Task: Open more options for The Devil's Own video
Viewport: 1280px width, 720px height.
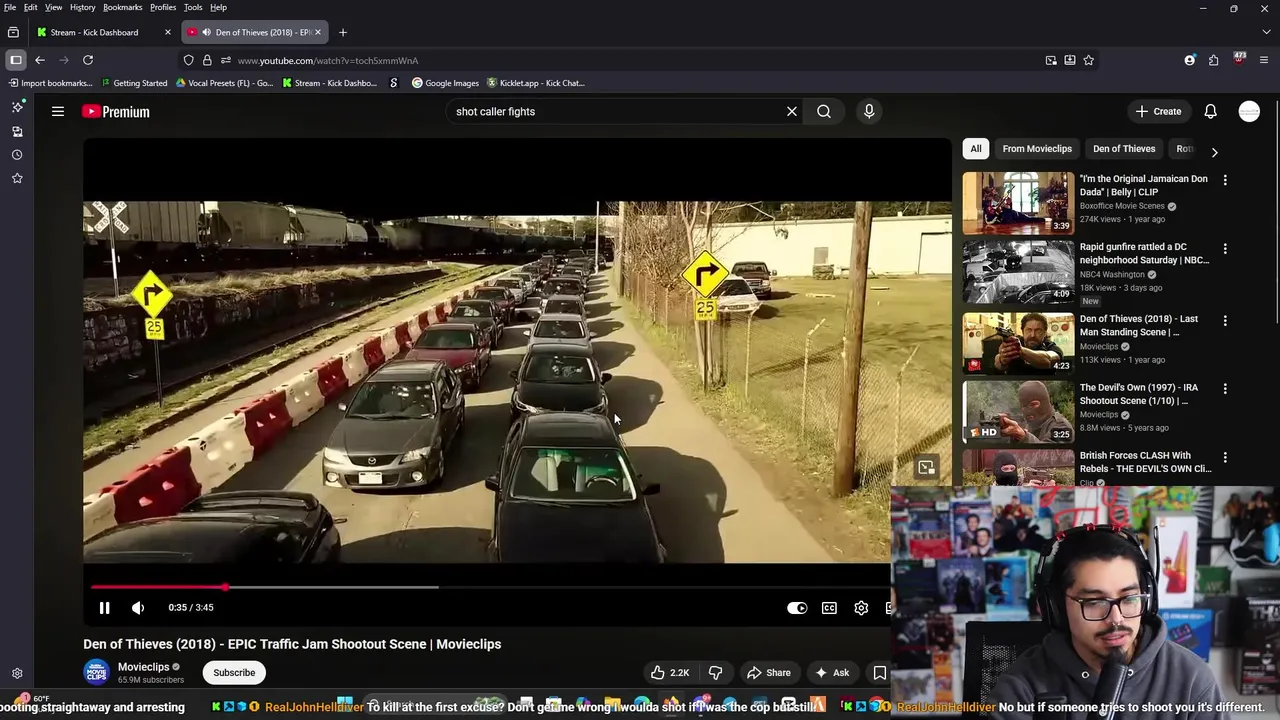Action: click(1225, 388)
